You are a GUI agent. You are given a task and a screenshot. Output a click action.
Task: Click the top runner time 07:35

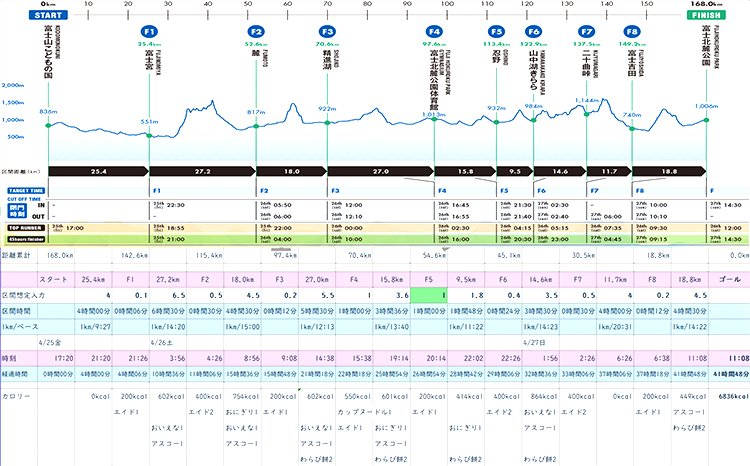(613, 228)
